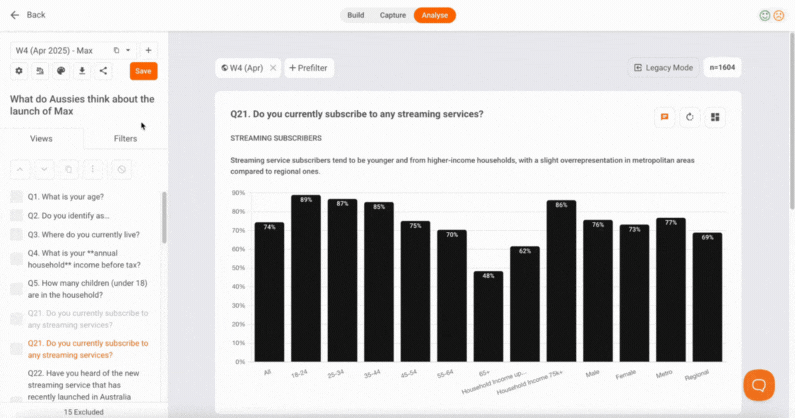This screenshot has height=418, width=795.
Task: Click the refresh icon on chart card
Action: (x=690, y=117)
